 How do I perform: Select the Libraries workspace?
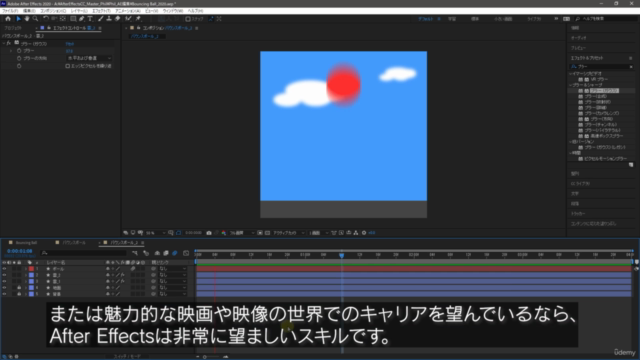[x=534, y=19]
